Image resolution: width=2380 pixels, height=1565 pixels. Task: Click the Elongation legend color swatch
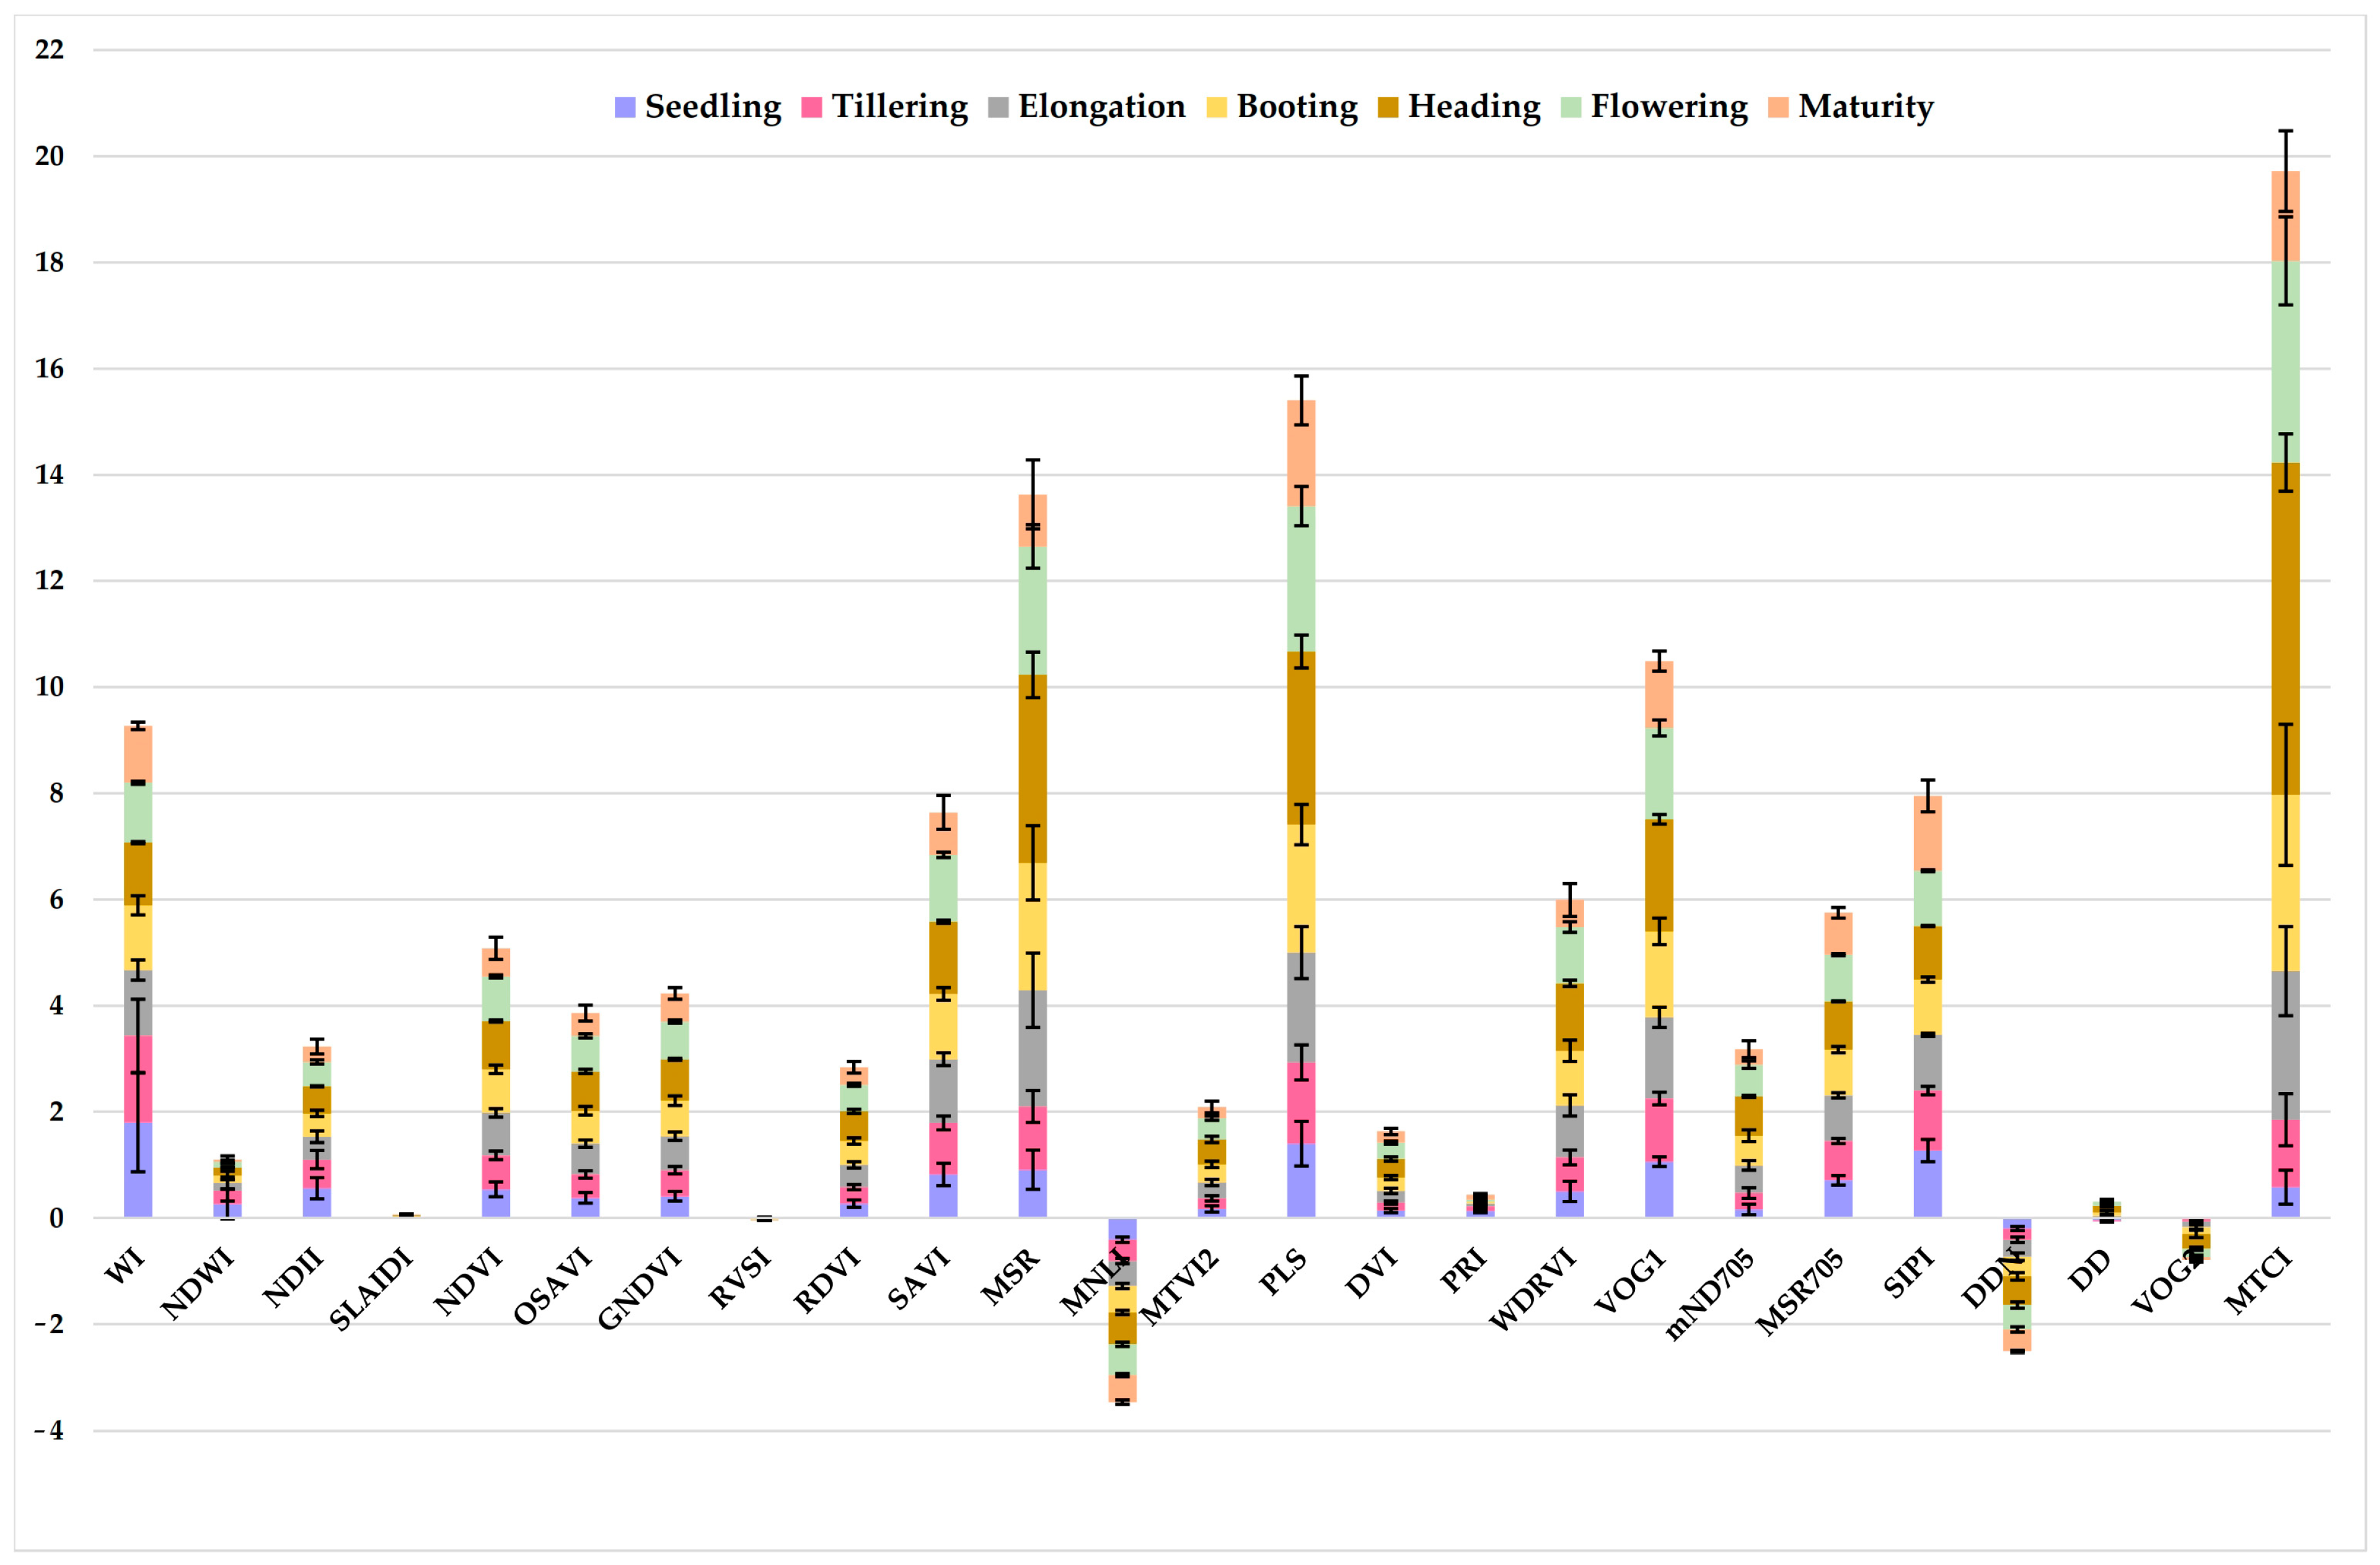tap(998, 108)
